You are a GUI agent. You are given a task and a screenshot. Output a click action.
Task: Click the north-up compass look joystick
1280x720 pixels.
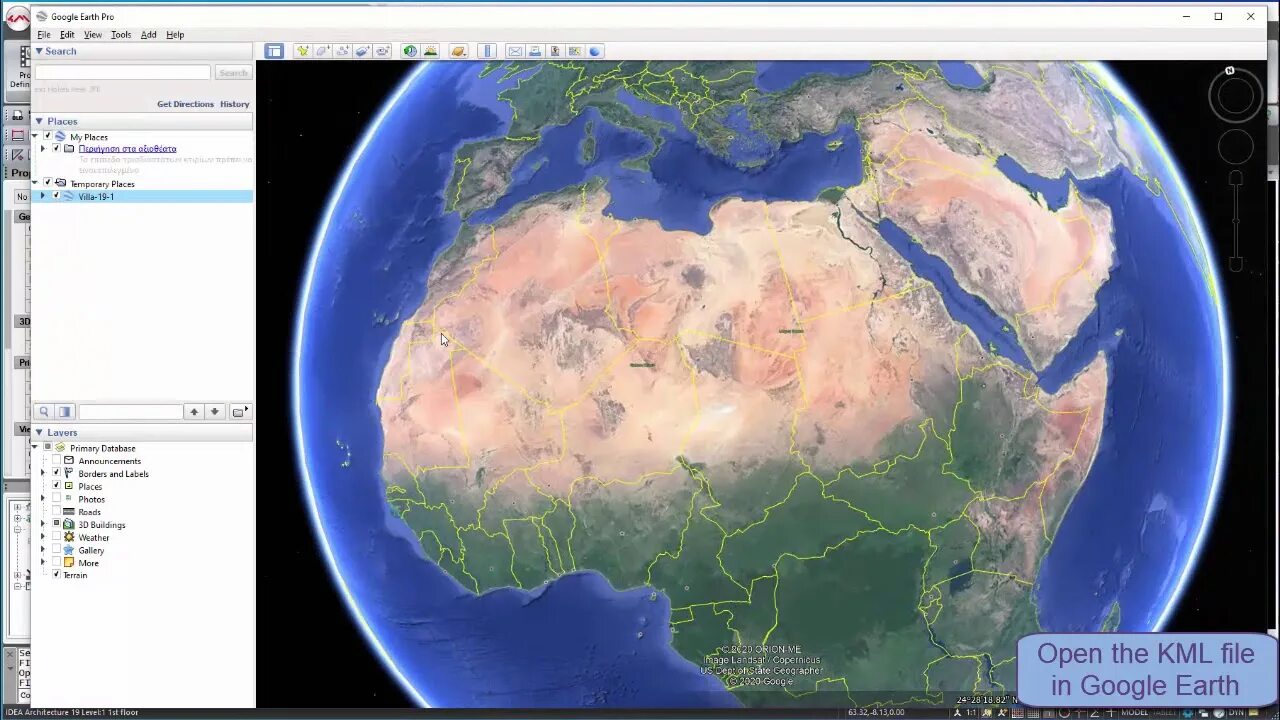pyautogui.click(x=1236, y=96)
